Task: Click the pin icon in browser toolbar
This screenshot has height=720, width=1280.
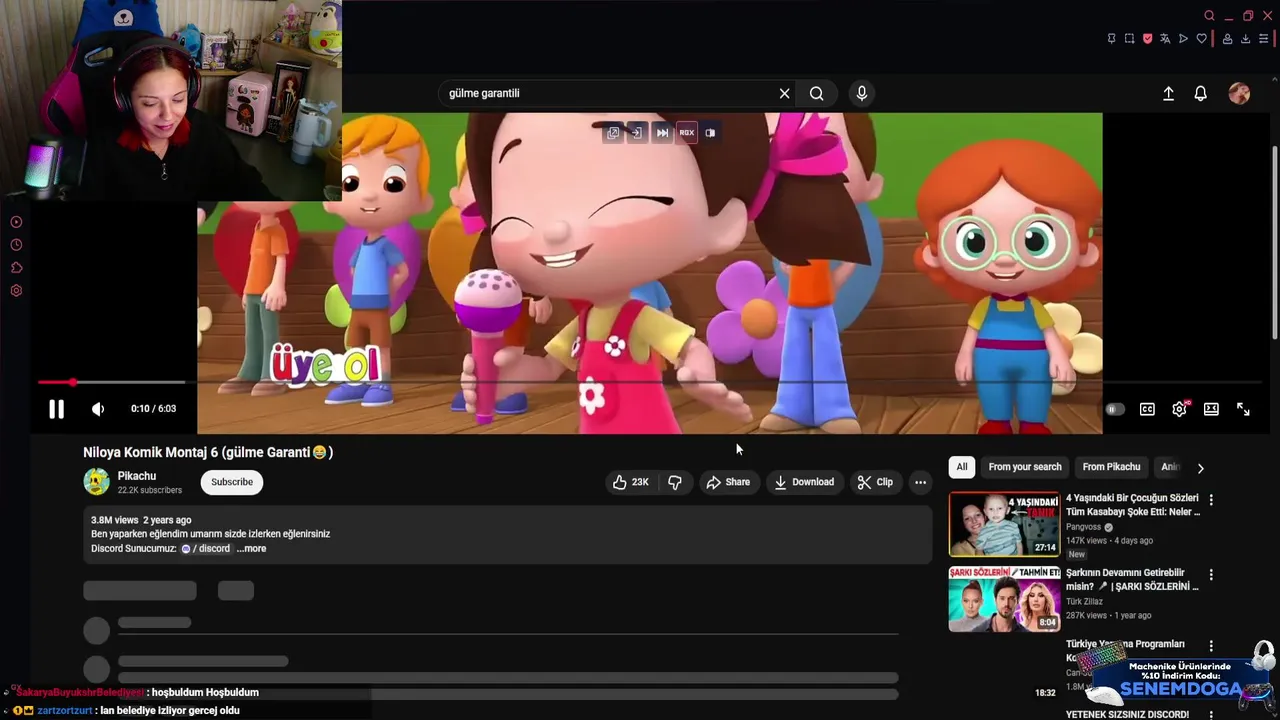Action: pos(1111,39)
